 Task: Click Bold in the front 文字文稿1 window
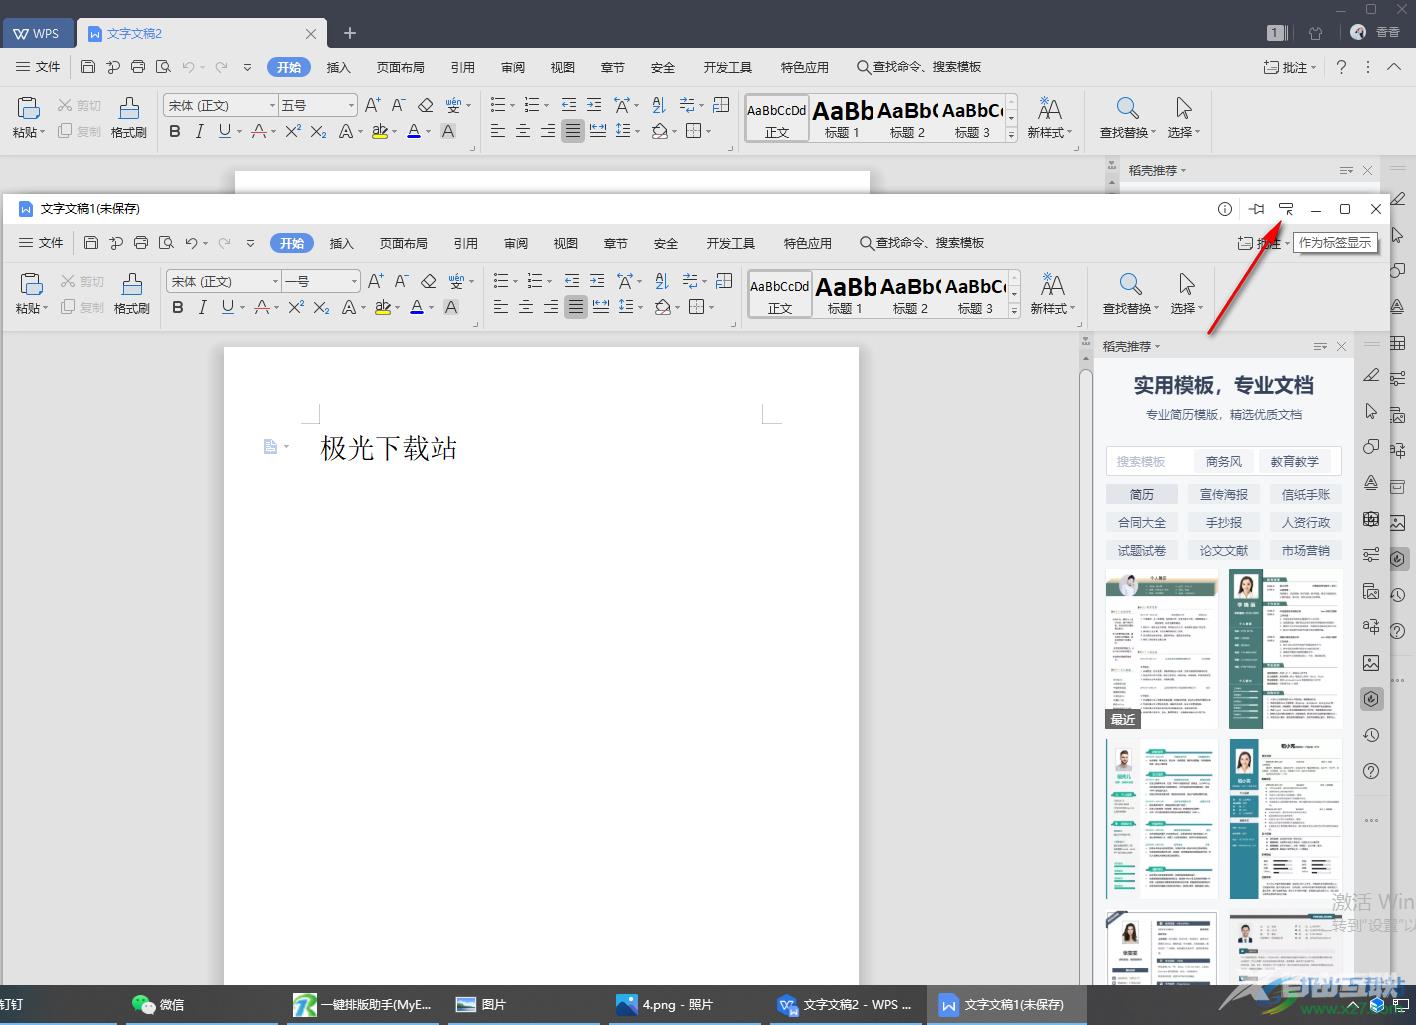pyautogui.click(x=178, y=308)
